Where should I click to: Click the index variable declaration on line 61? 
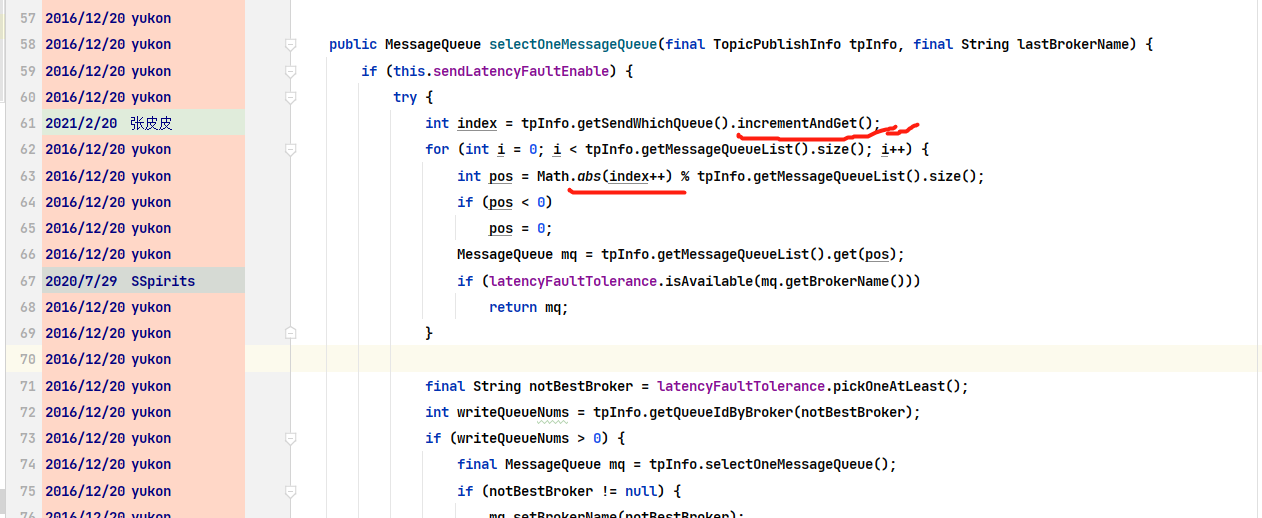[477, 123]
